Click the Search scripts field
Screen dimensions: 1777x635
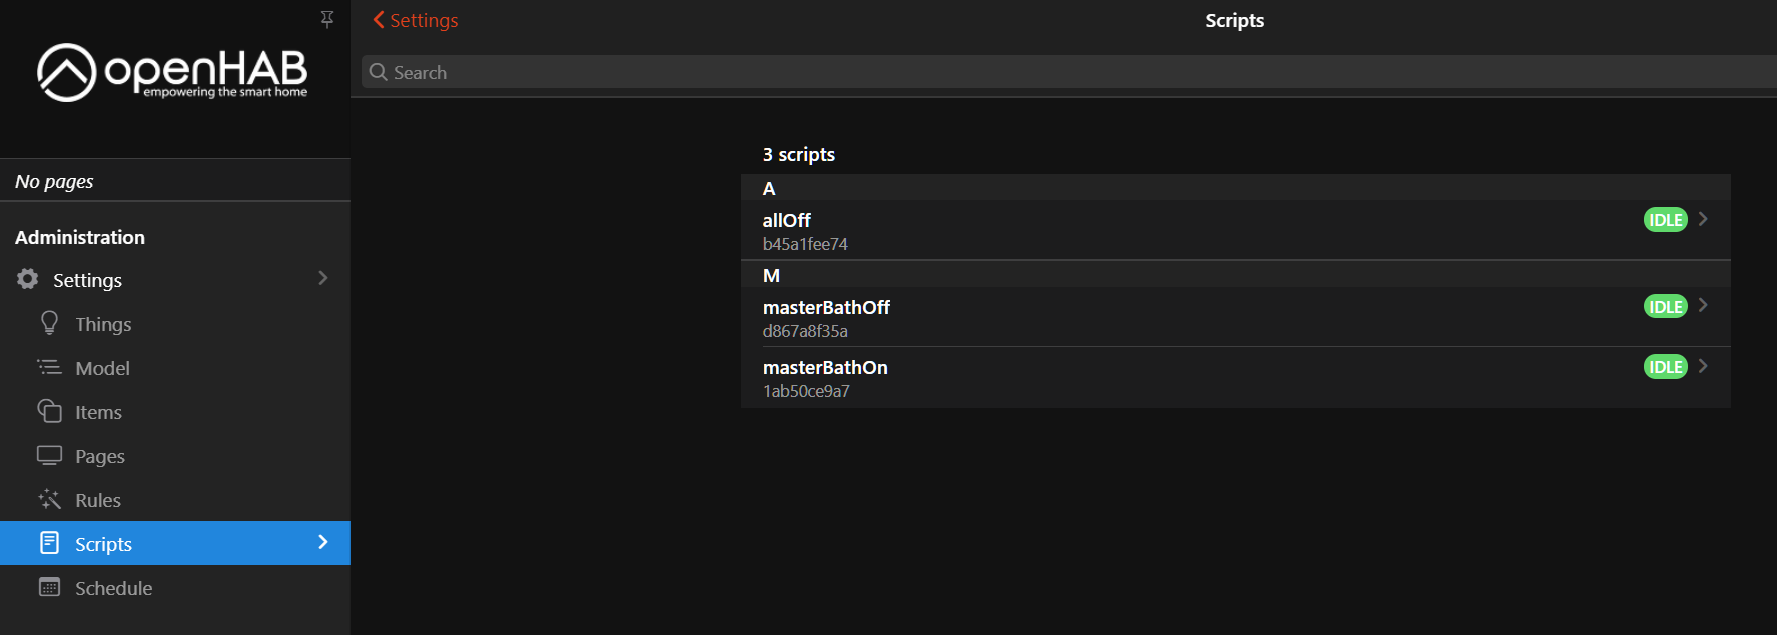(x=1000, y=72)
